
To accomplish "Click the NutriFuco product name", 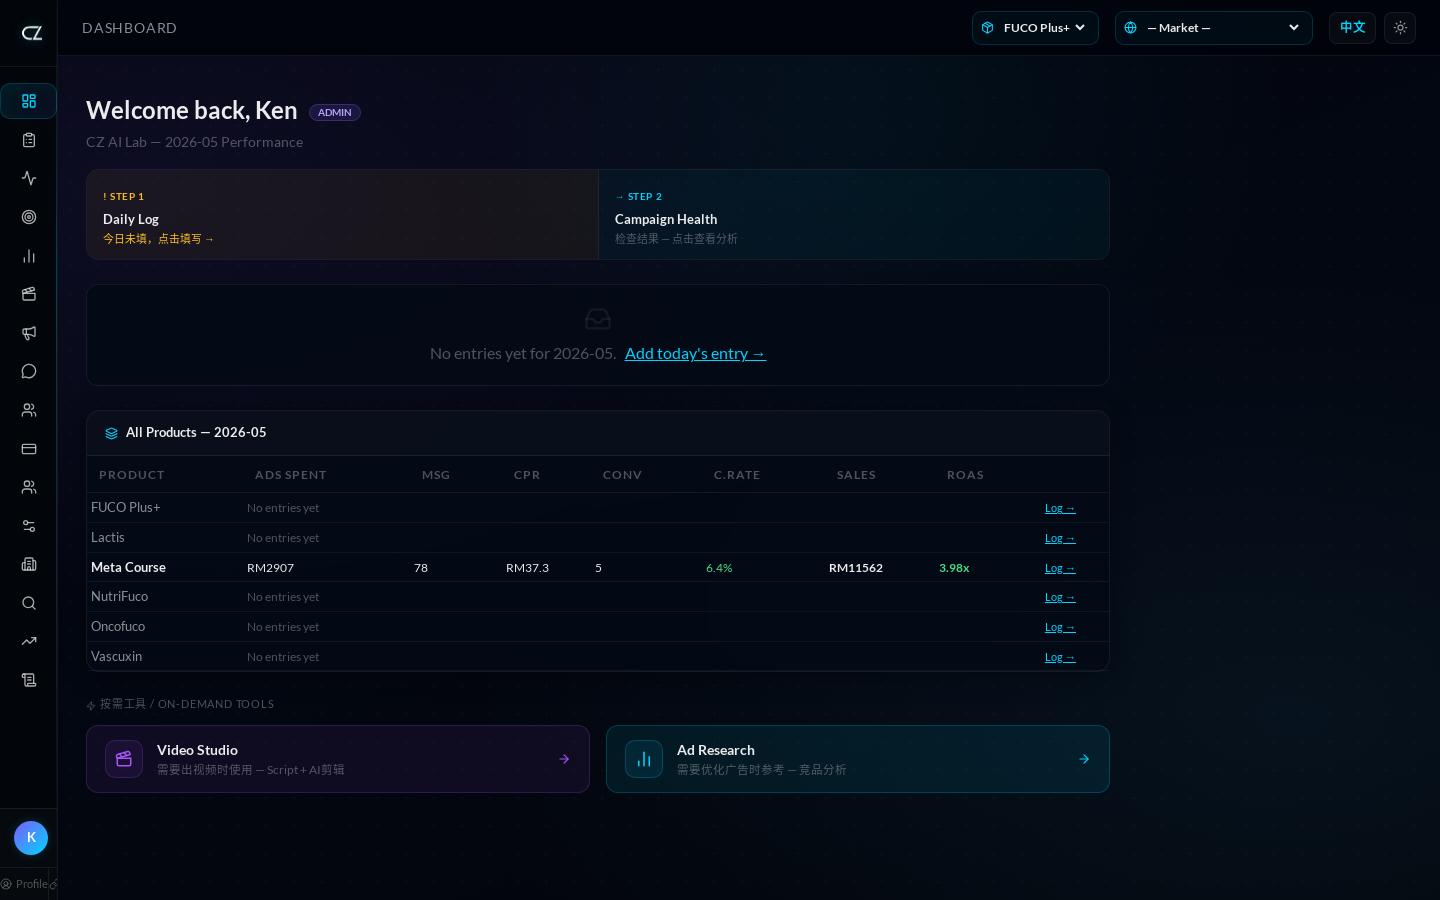I will click(x=119, y=596).
